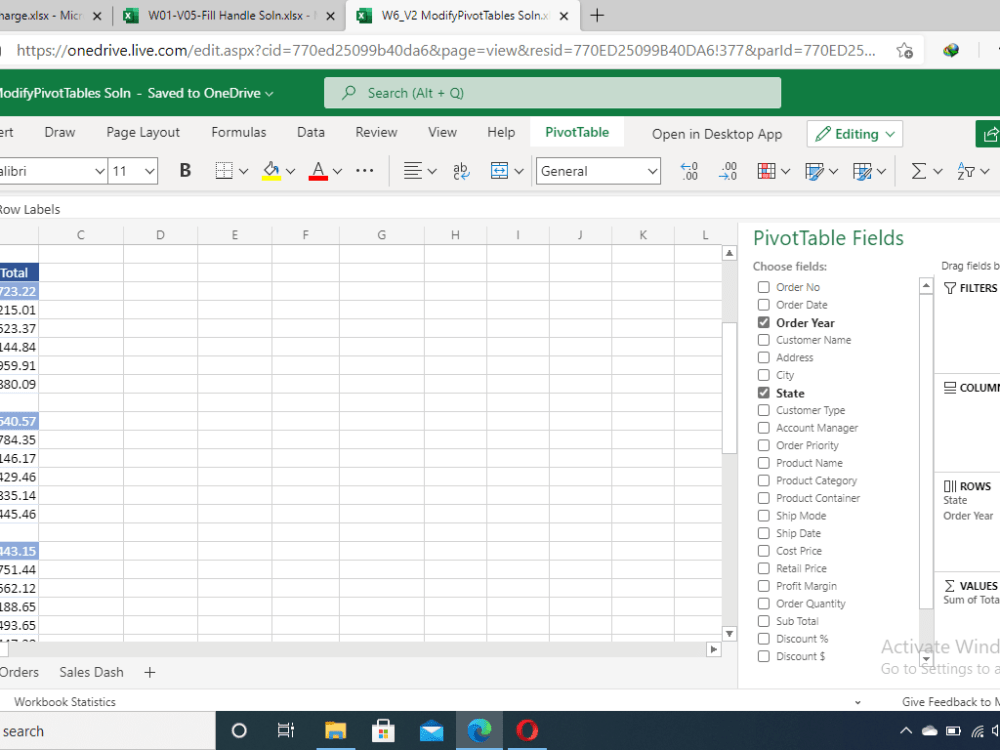Viewport: 1000px width, 750px height.
Task: Open the Page Layout ribbon tab
Action: 143,132
